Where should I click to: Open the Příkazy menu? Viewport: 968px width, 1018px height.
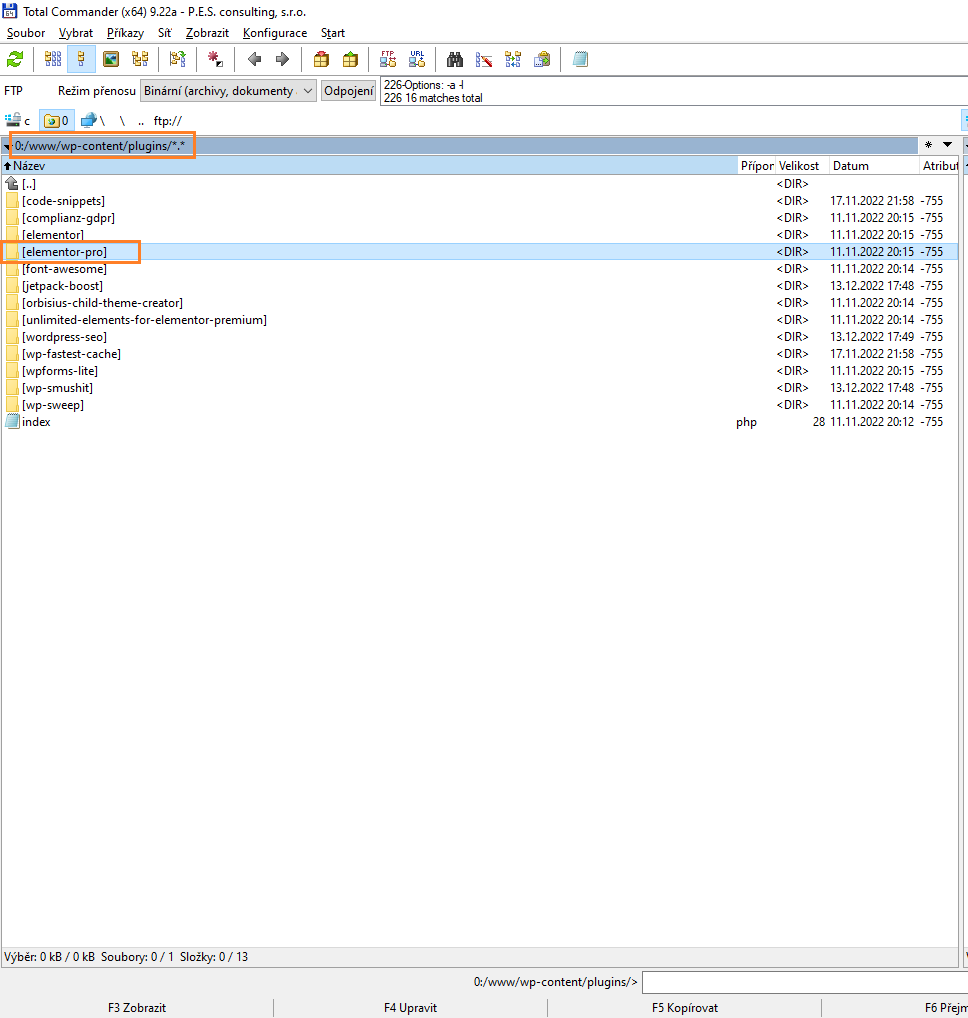pos(125,33)
